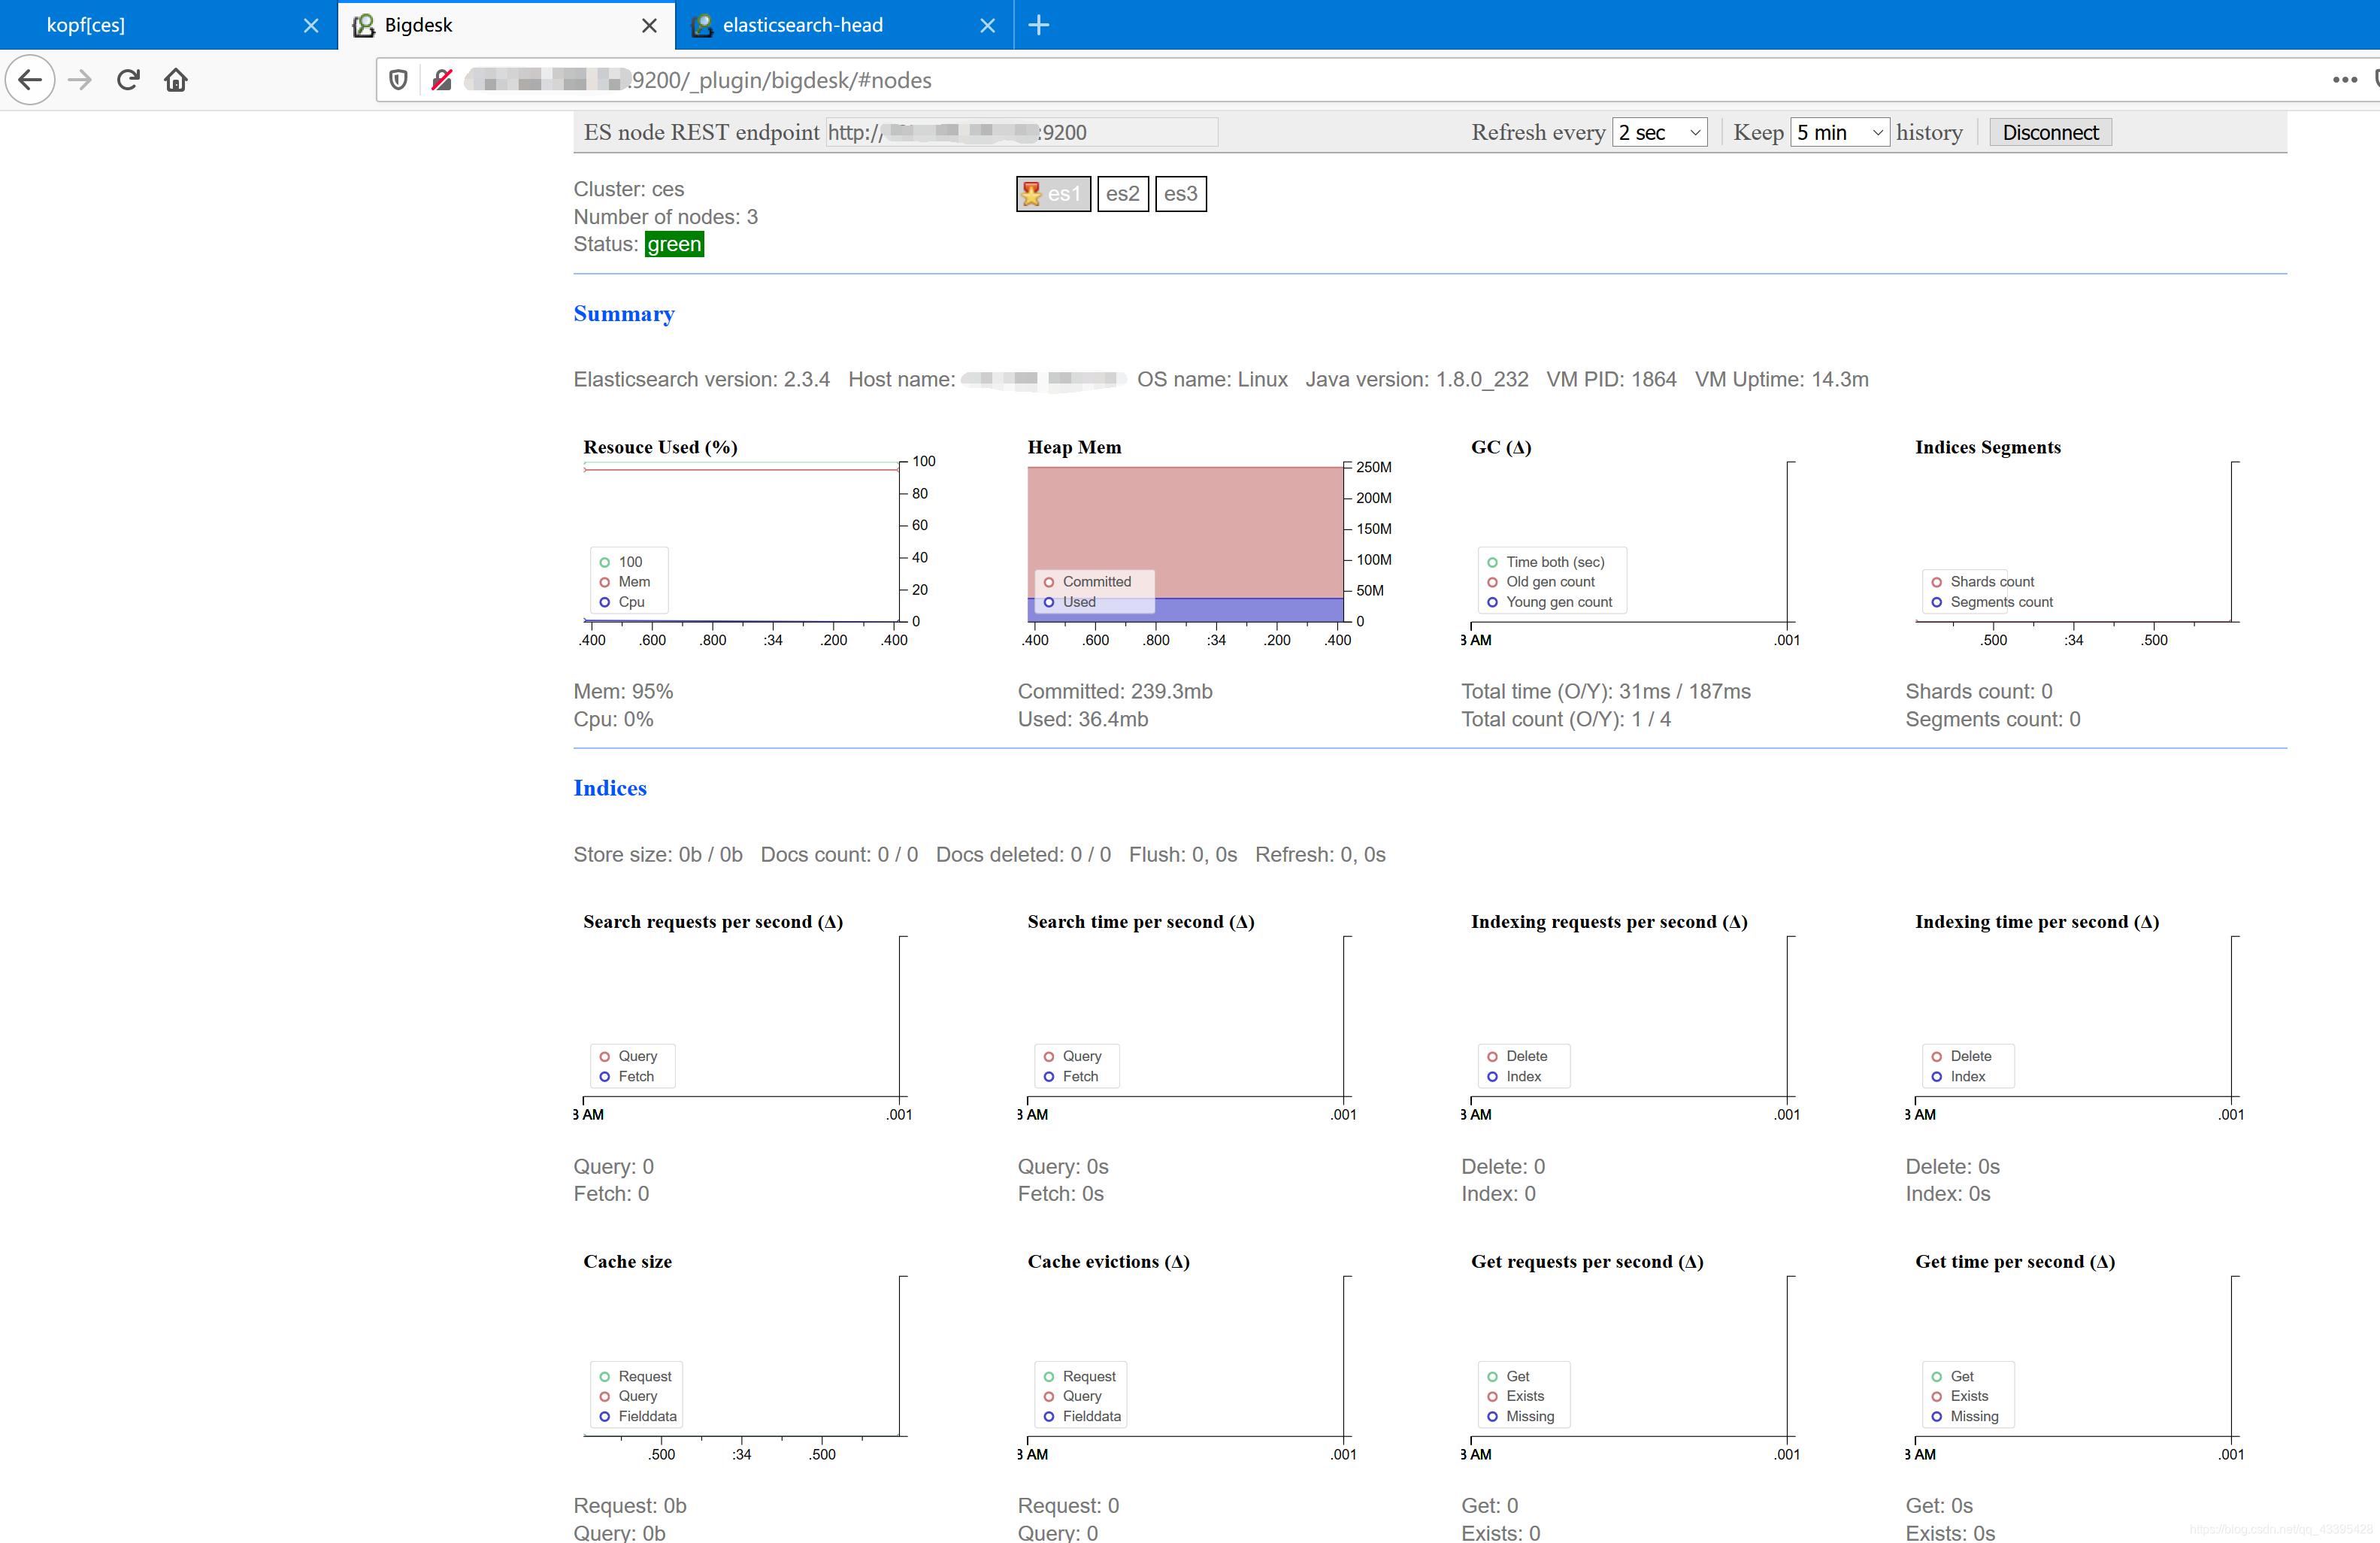Click the Fetch legend marker in Search time

pyautogui.click(x=1048, y=1076)
